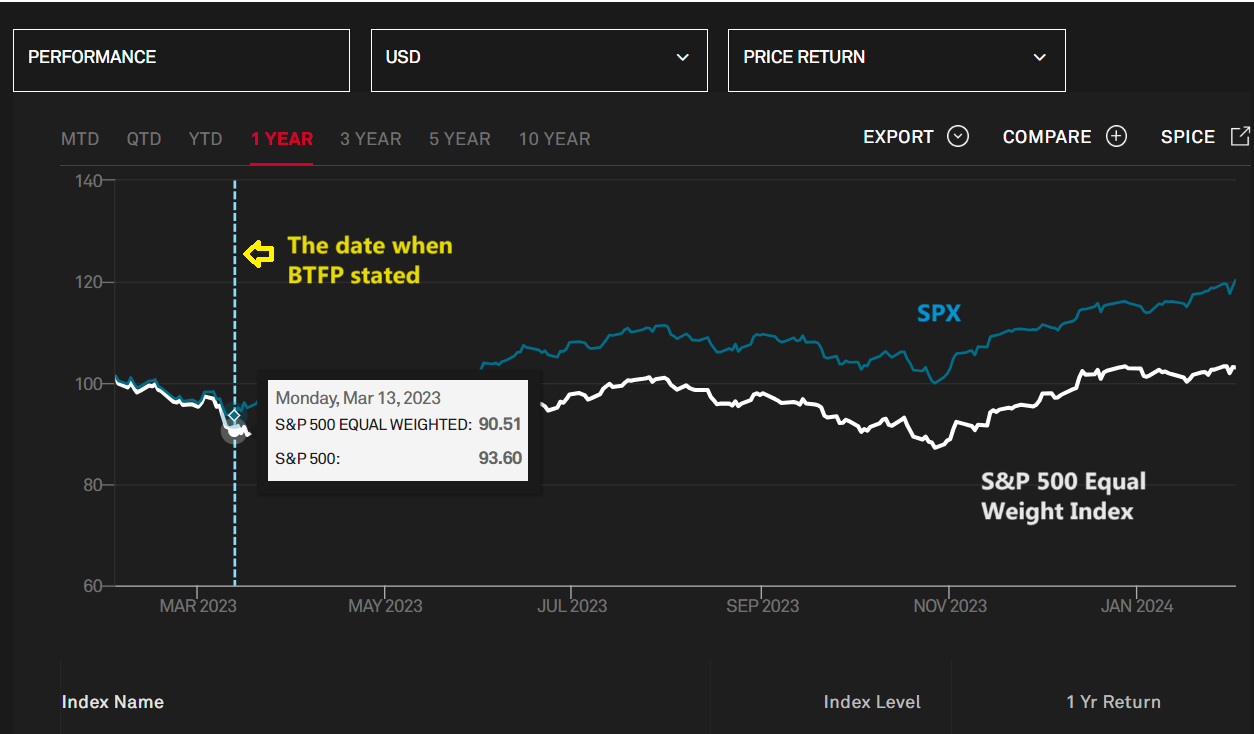Switch to the 10 Year tab
This screenshot has width=1254, height=734.
(x=554, y=139)
